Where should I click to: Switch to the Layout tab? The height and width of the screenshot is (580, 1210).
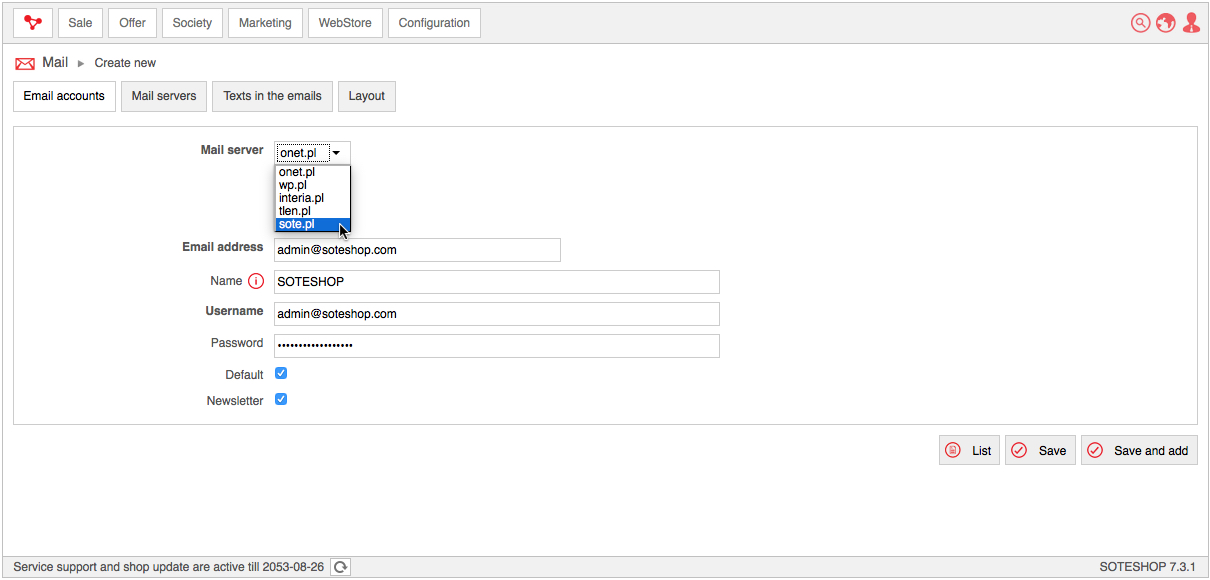pos(367,96)
